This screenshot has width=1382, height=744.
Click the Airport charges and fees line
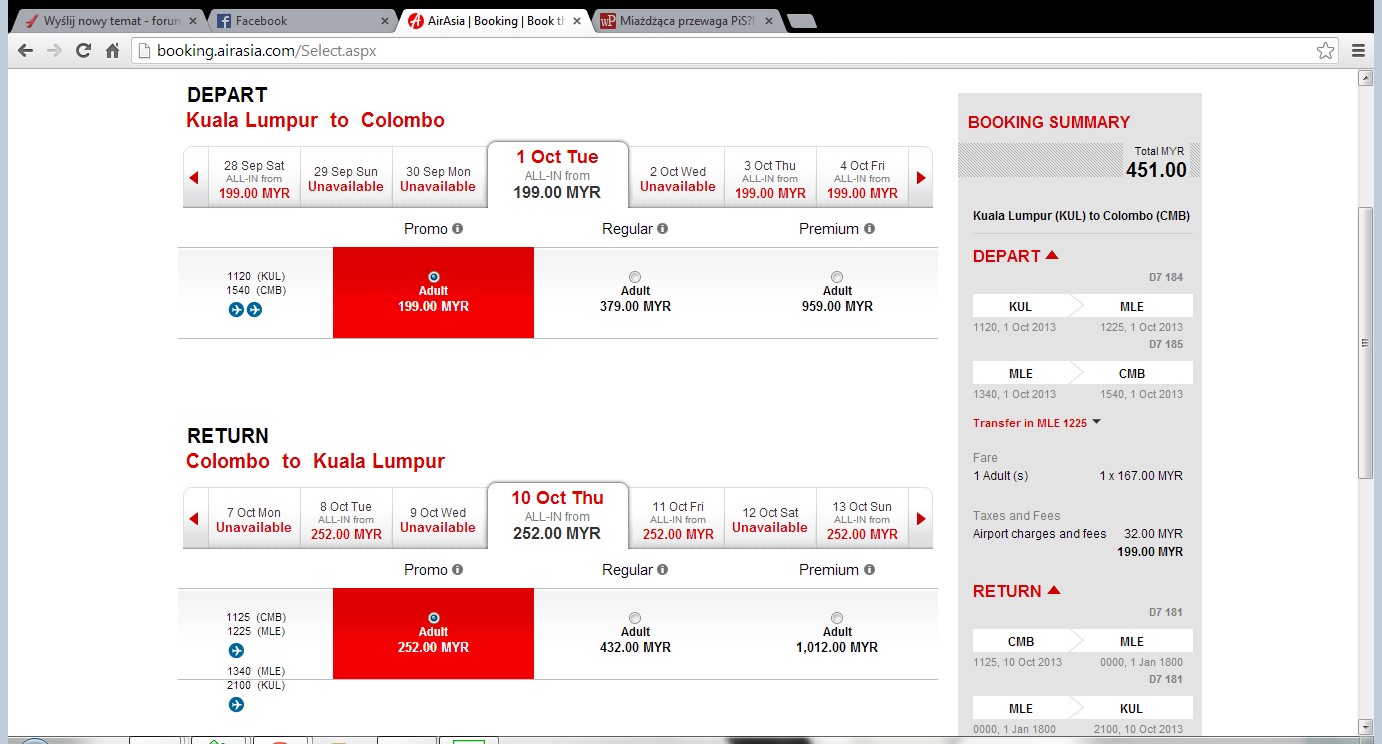(x=1078, y=534)
